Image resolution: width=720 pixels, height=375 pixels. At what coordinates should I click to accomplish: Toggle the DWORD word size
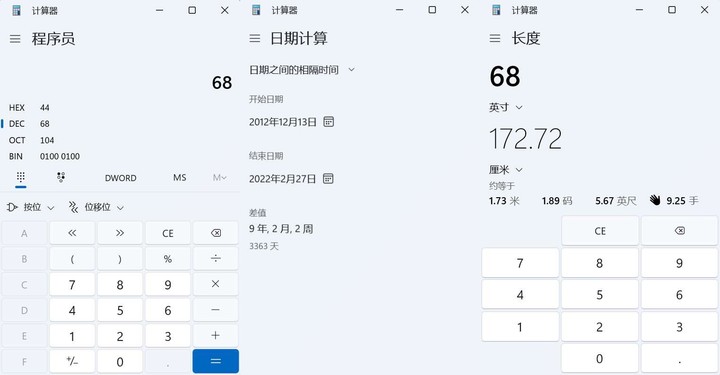pos(120,178)
